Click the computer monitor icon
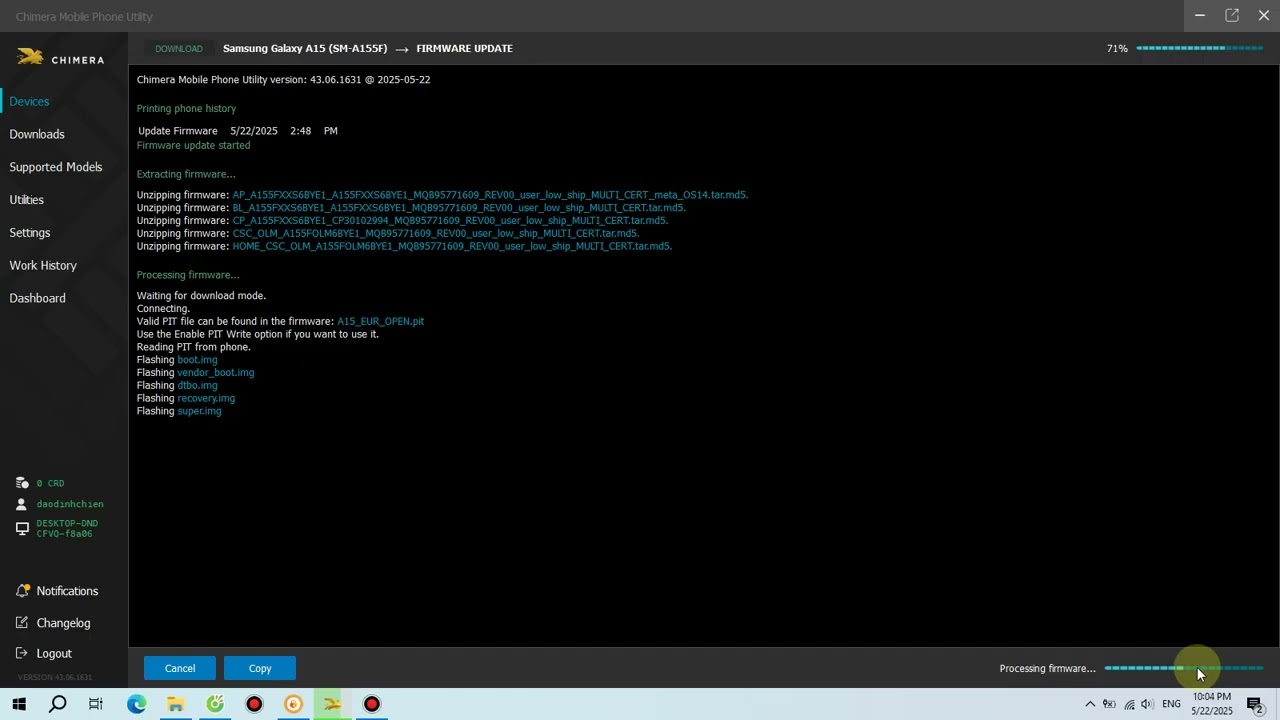The image size is (1280, 720). [22, 528]
